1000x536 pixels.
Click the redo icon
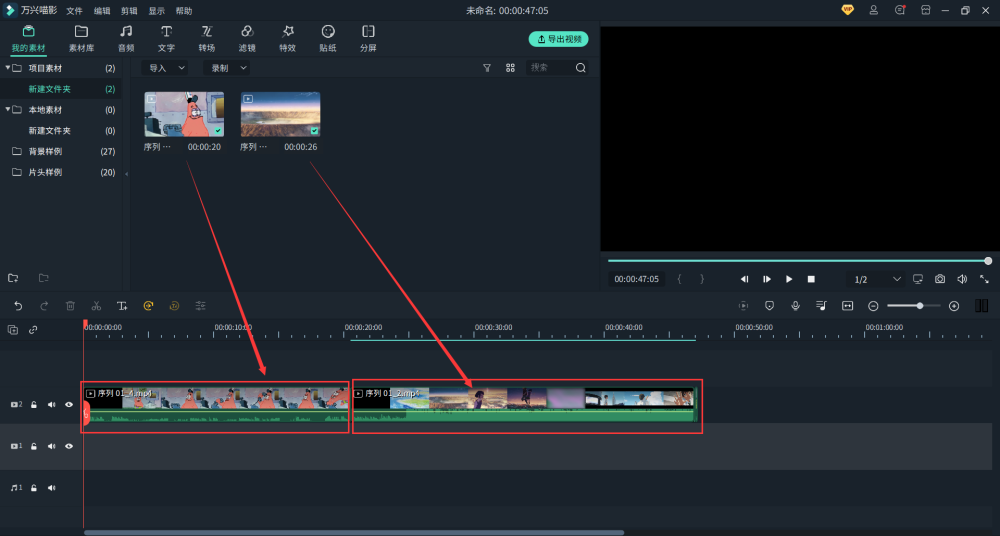tap(44, 306)
